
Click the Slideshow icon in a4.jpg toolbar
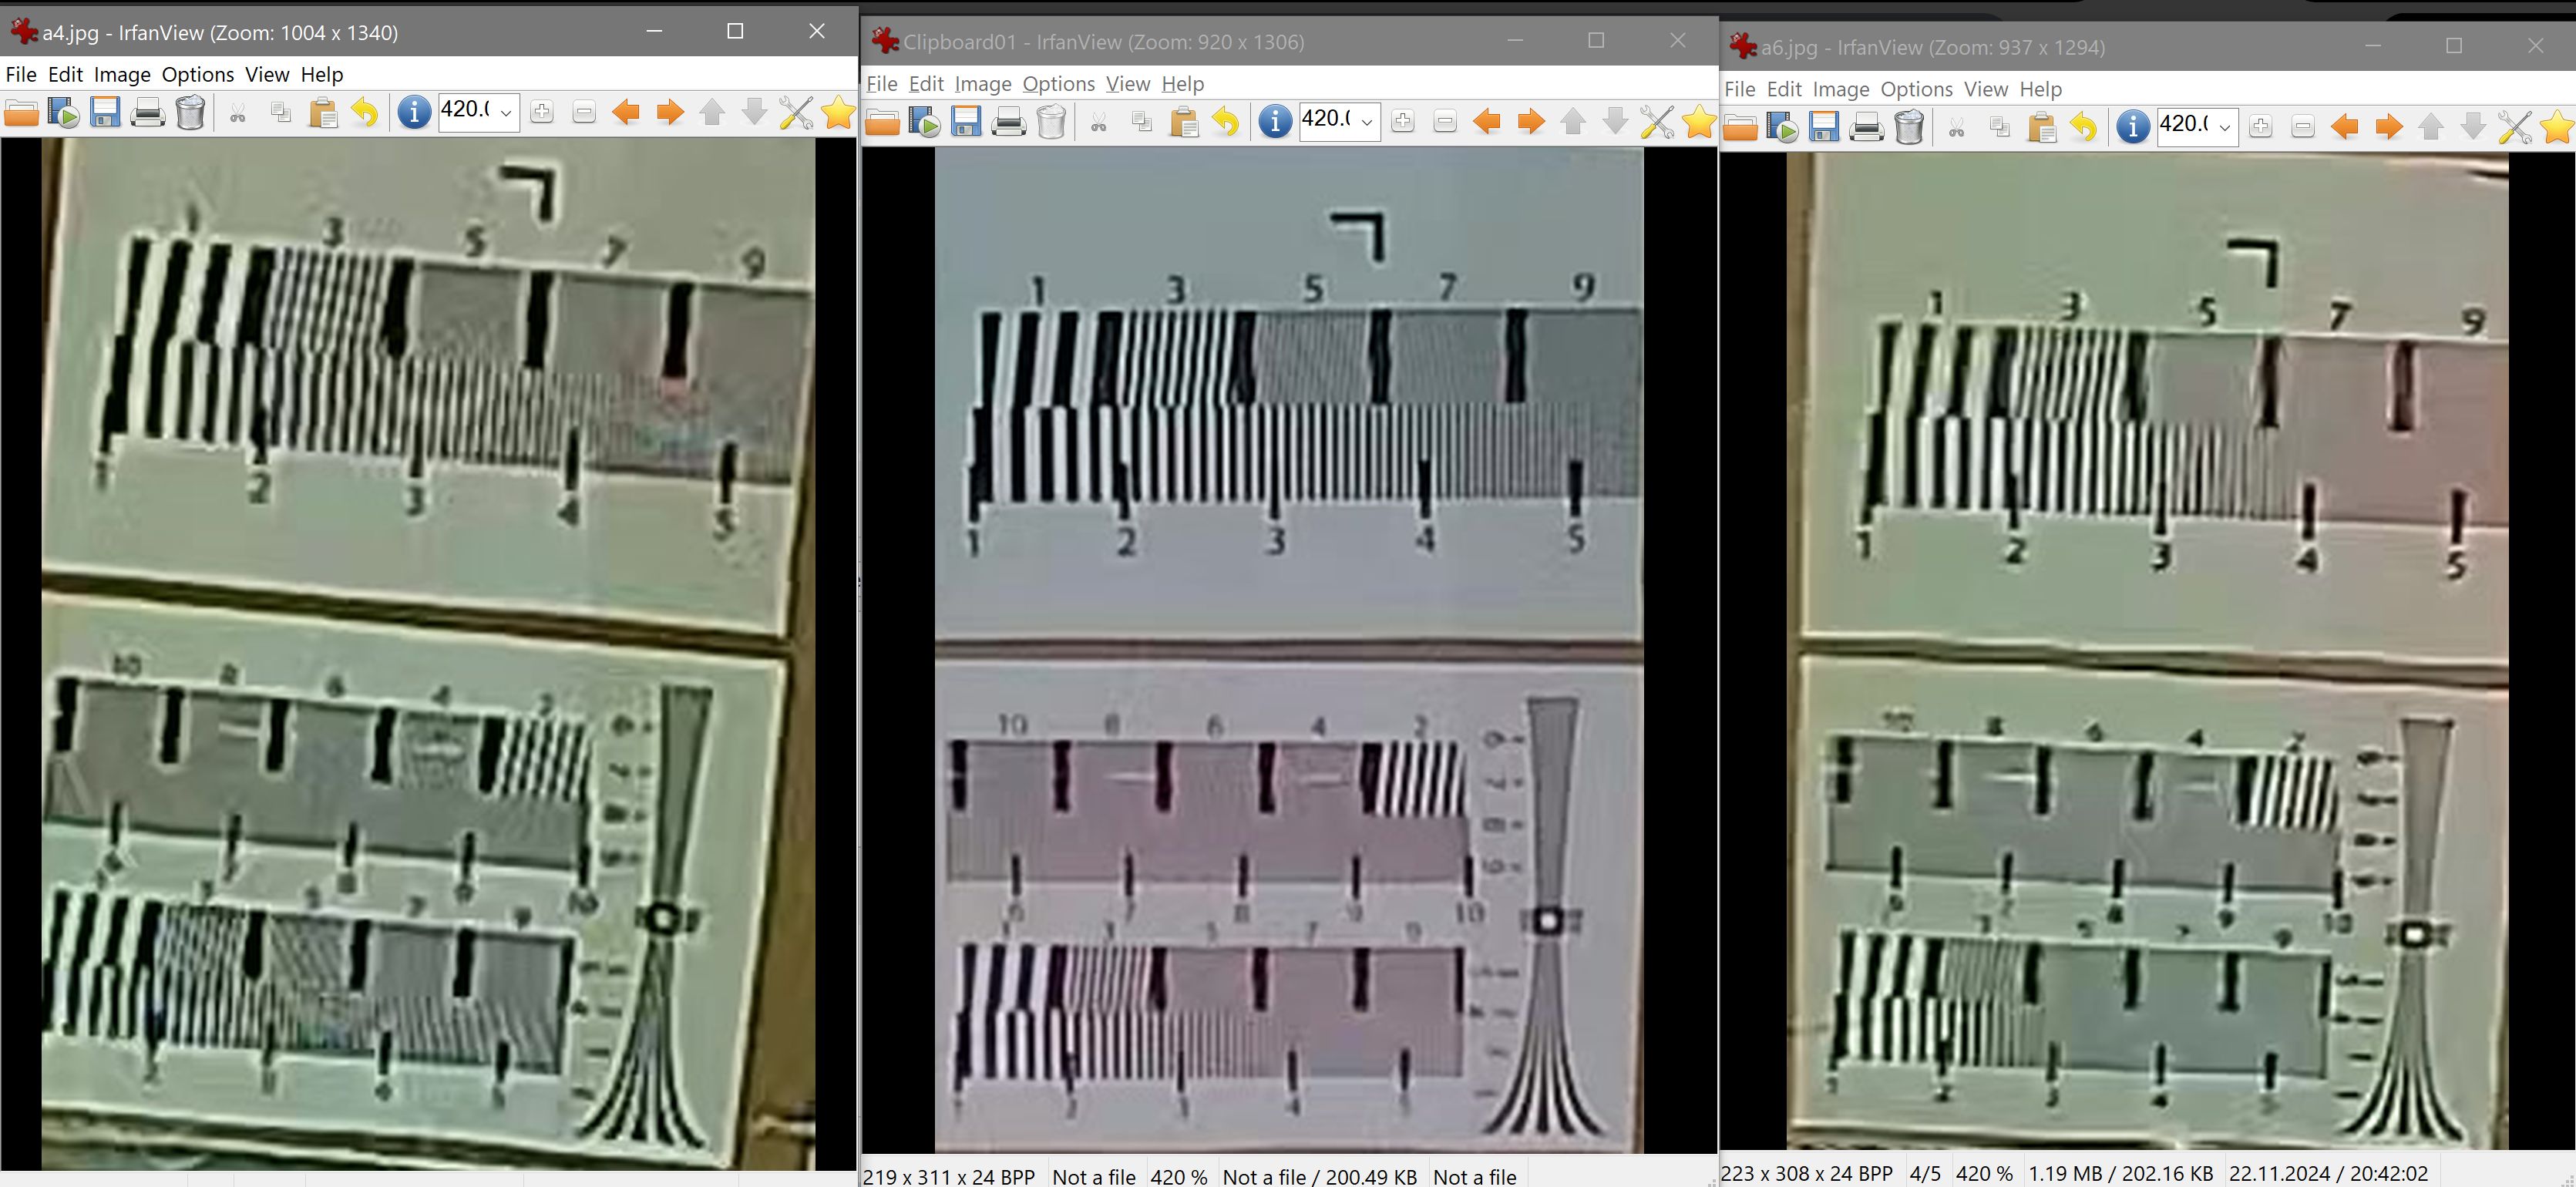coord(63,112)
